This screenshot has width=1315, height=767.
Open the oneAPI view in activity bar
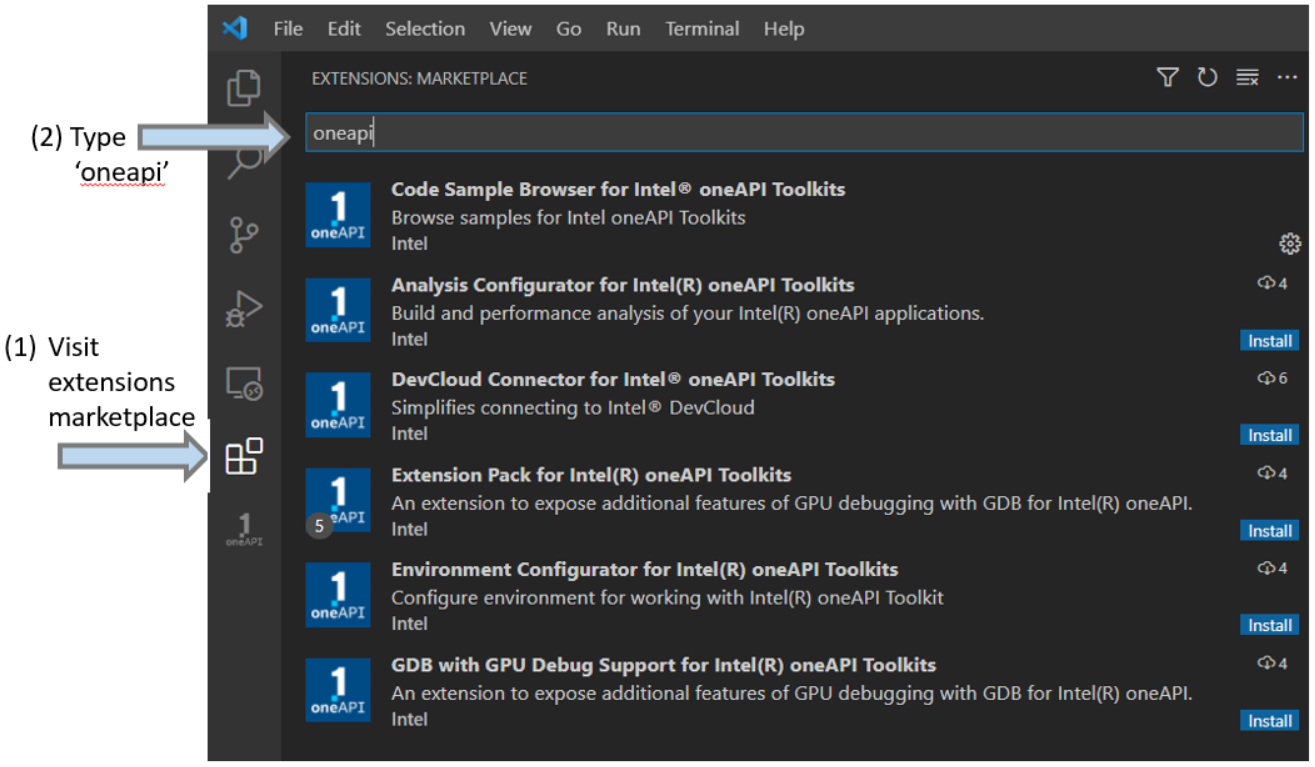(244, 530)
